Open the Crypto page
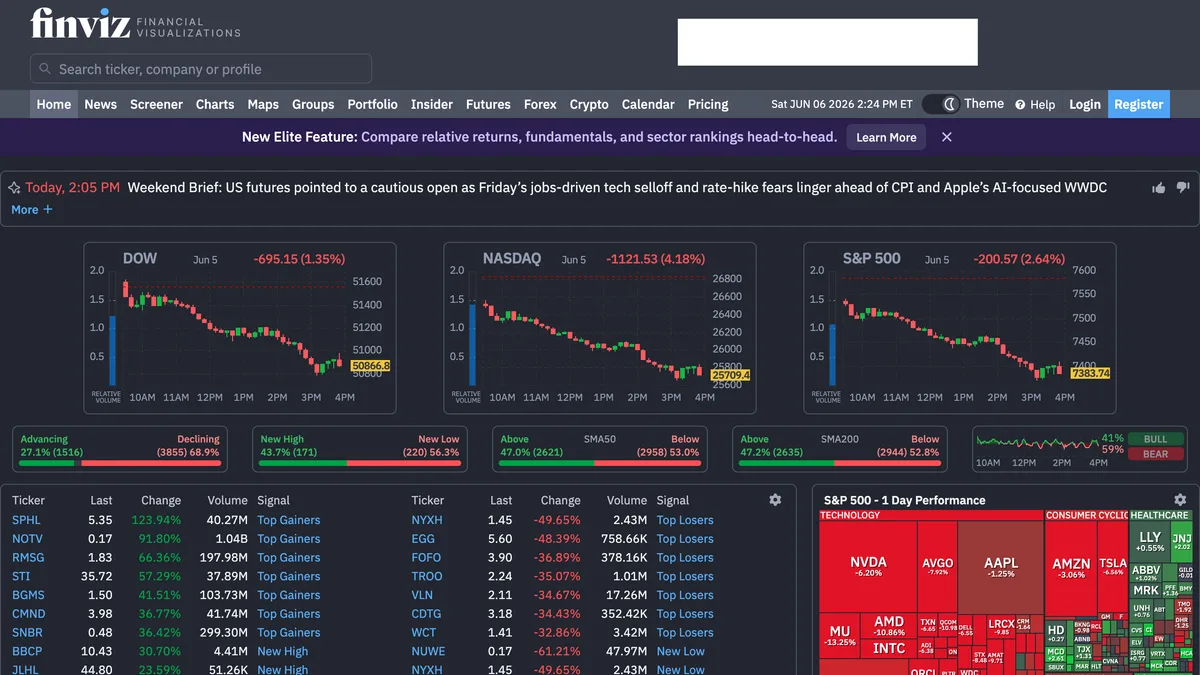 pos(589,104)
